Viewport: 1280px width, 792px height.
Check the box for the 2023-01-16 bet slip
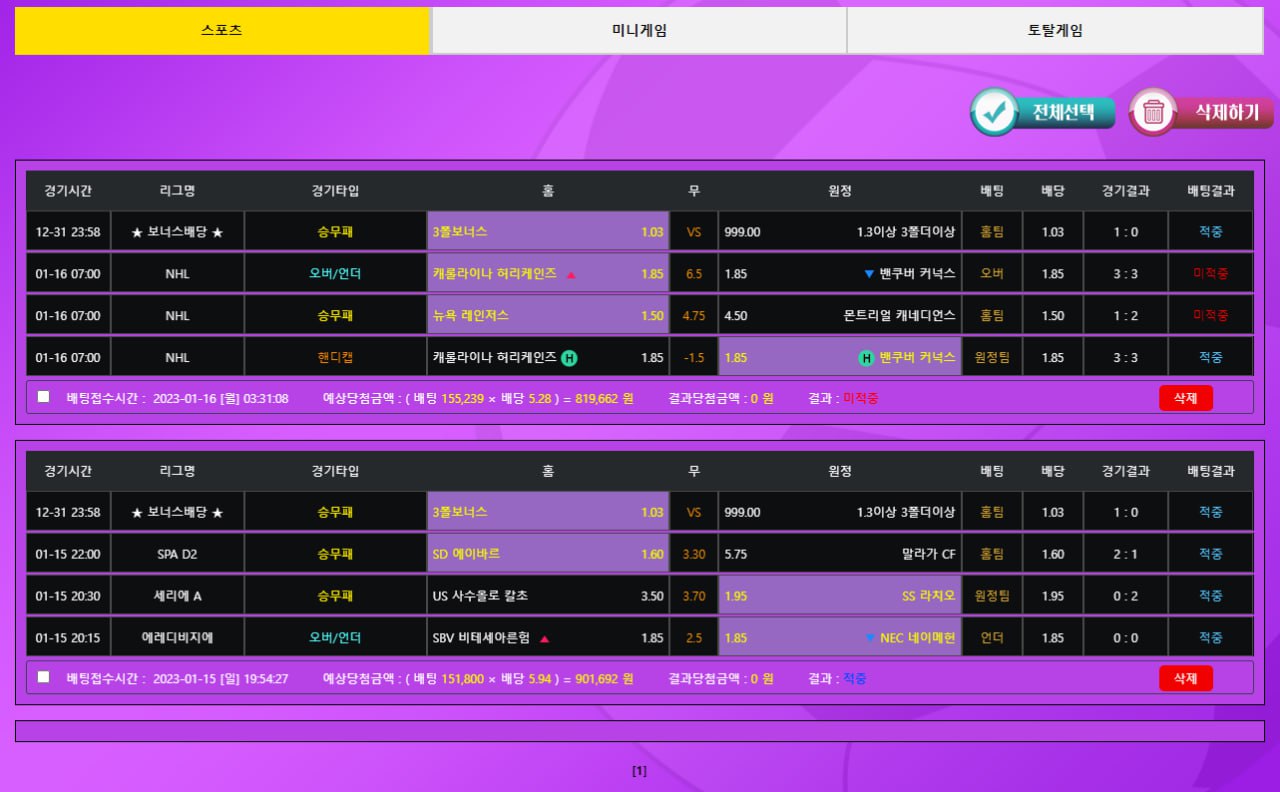(43, 397)
